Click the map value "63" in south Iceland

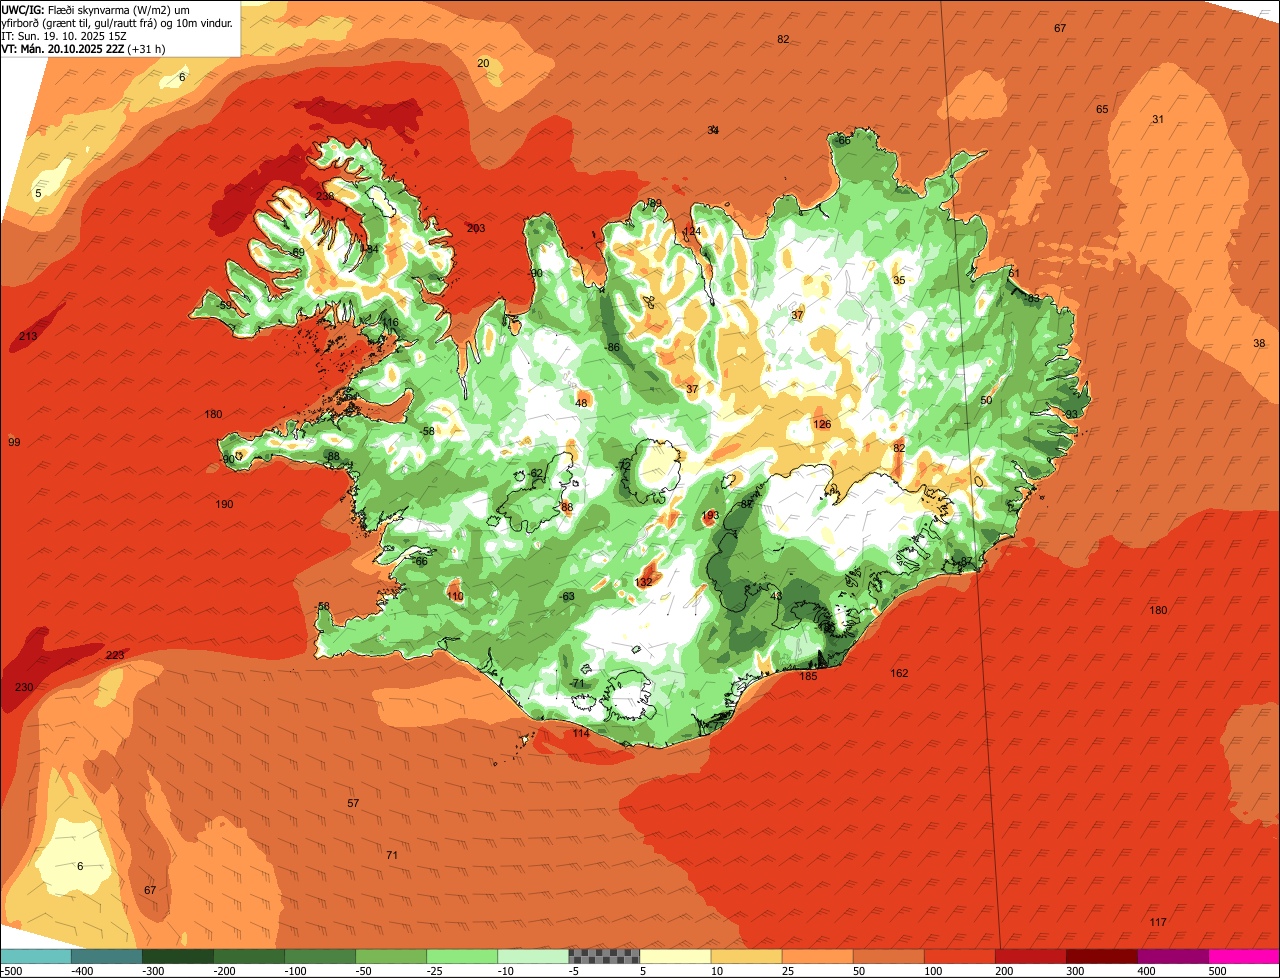[x=569, y=597]
